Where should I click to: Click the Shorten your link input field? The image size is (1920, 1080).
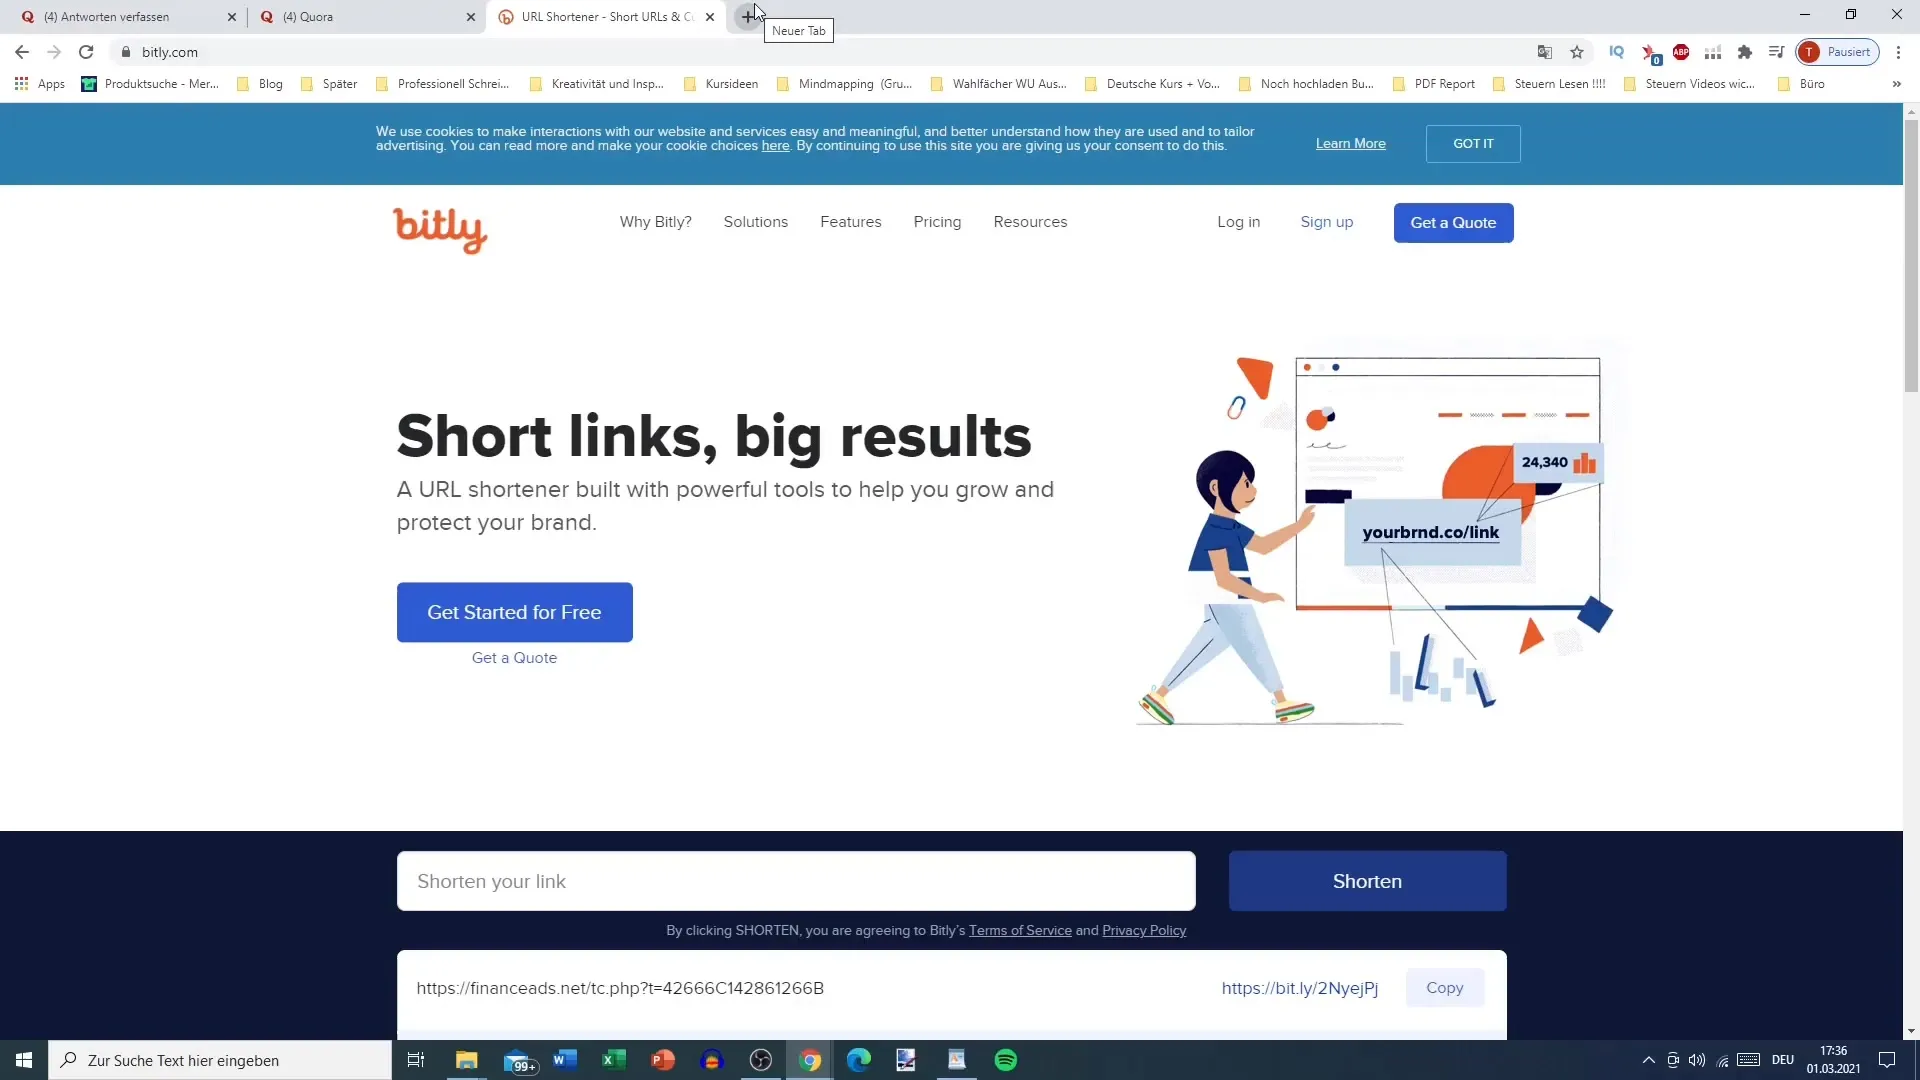tap(798, 882)
